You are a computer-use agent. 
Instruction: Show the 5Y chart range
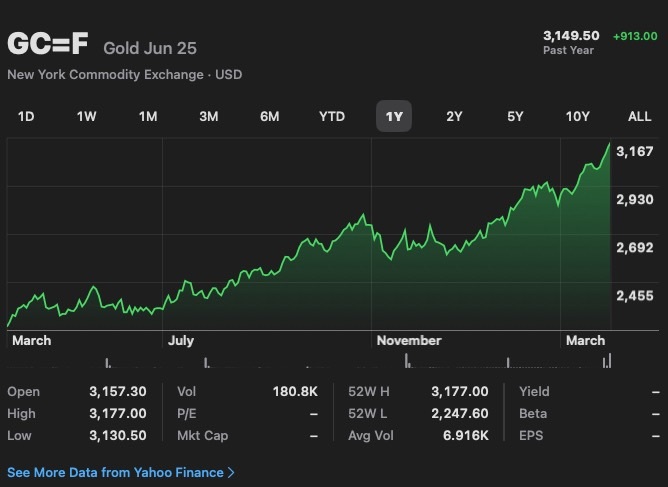tap(515, 116)
